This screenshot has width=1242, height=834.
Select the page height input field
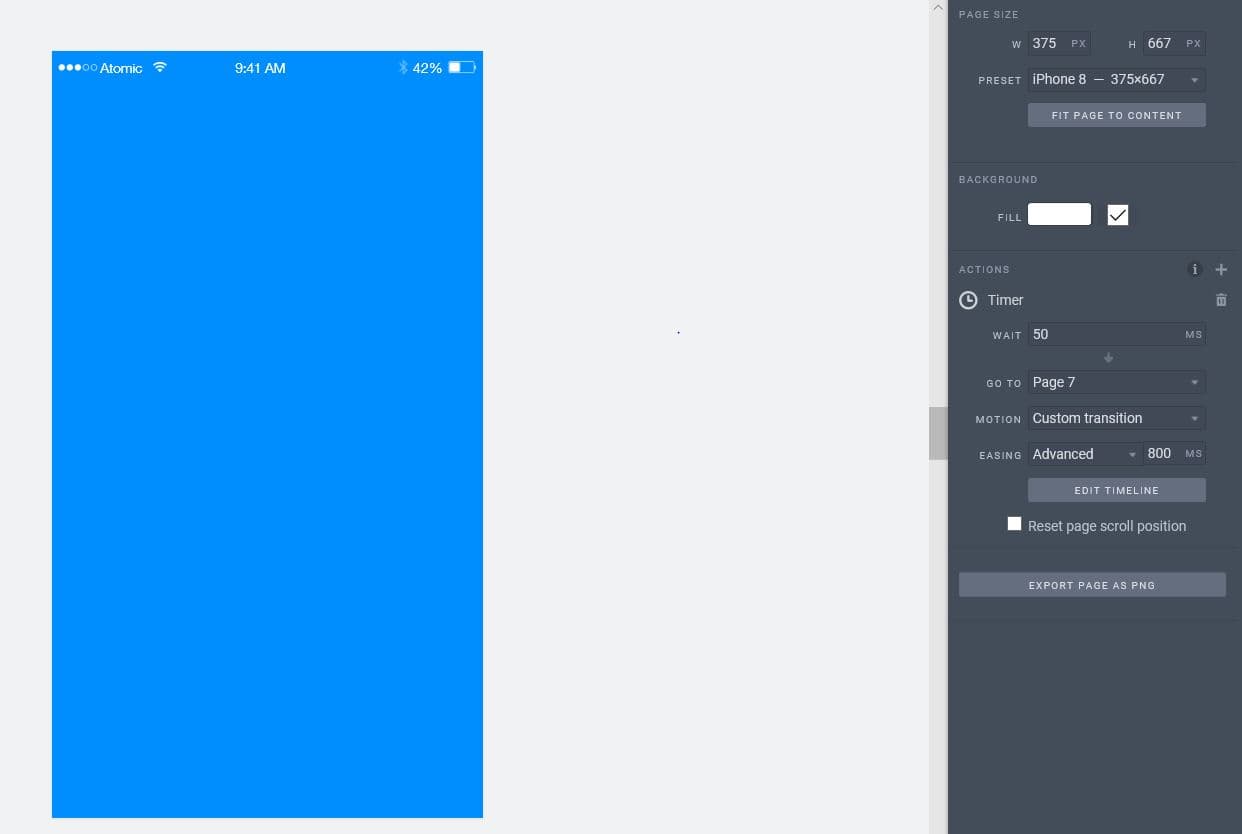(1165, 43)
